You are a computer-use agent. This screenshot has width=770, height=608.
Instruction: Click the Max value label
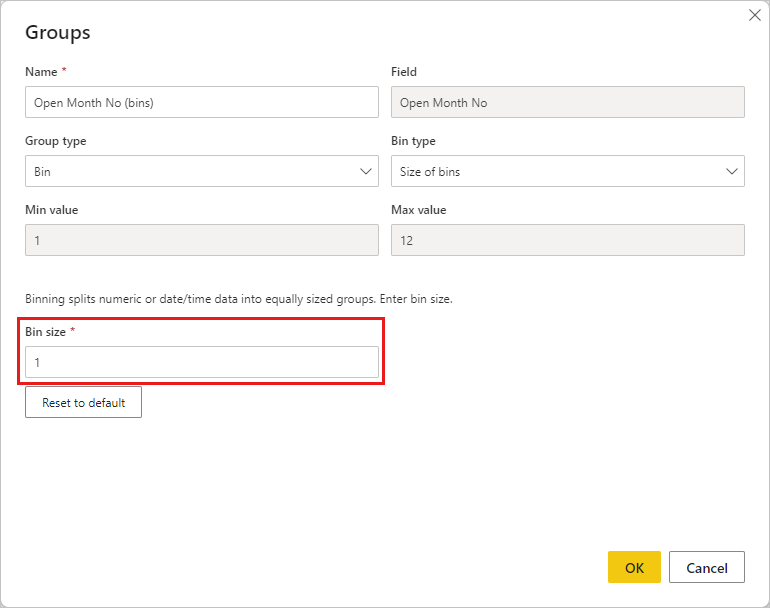pos(418,210)
